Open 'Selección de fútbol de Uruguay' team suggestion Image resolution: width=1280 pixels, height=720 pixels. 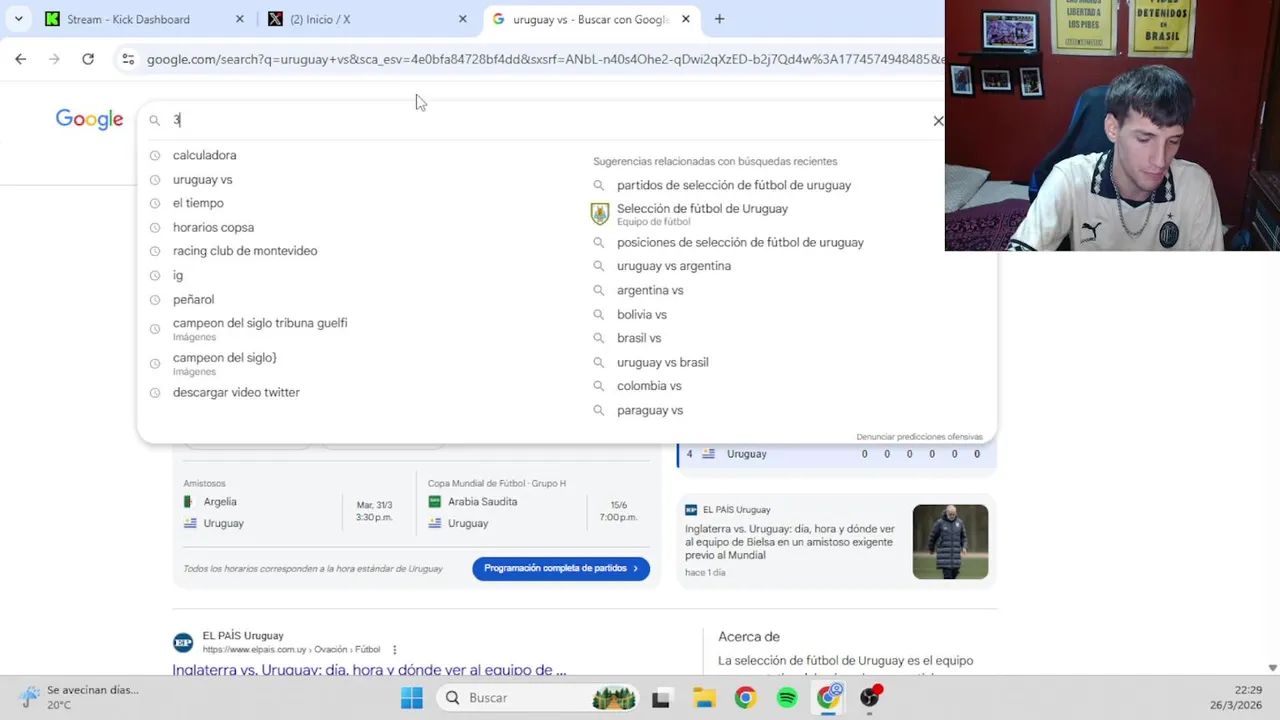702,213
